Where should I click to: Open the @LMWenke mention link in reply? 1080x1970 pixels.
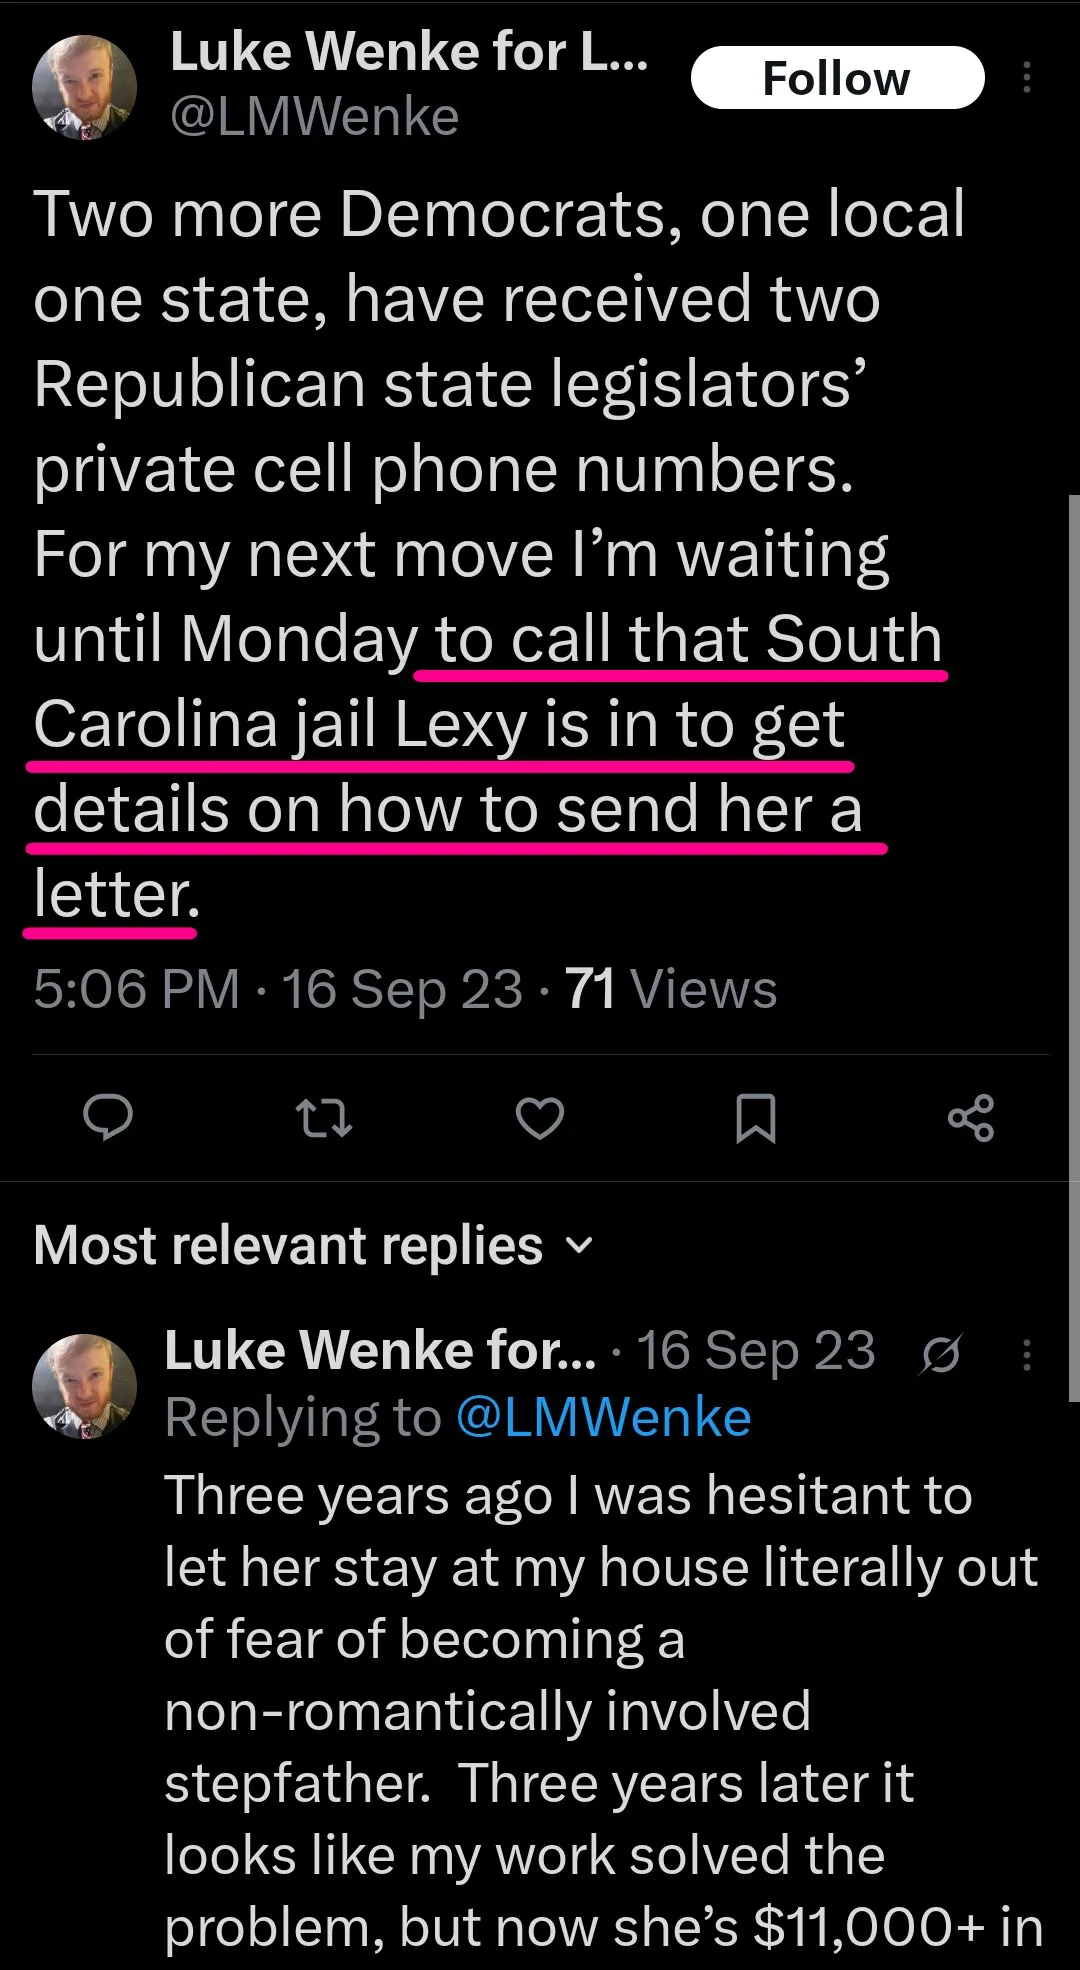point(603,1417)
